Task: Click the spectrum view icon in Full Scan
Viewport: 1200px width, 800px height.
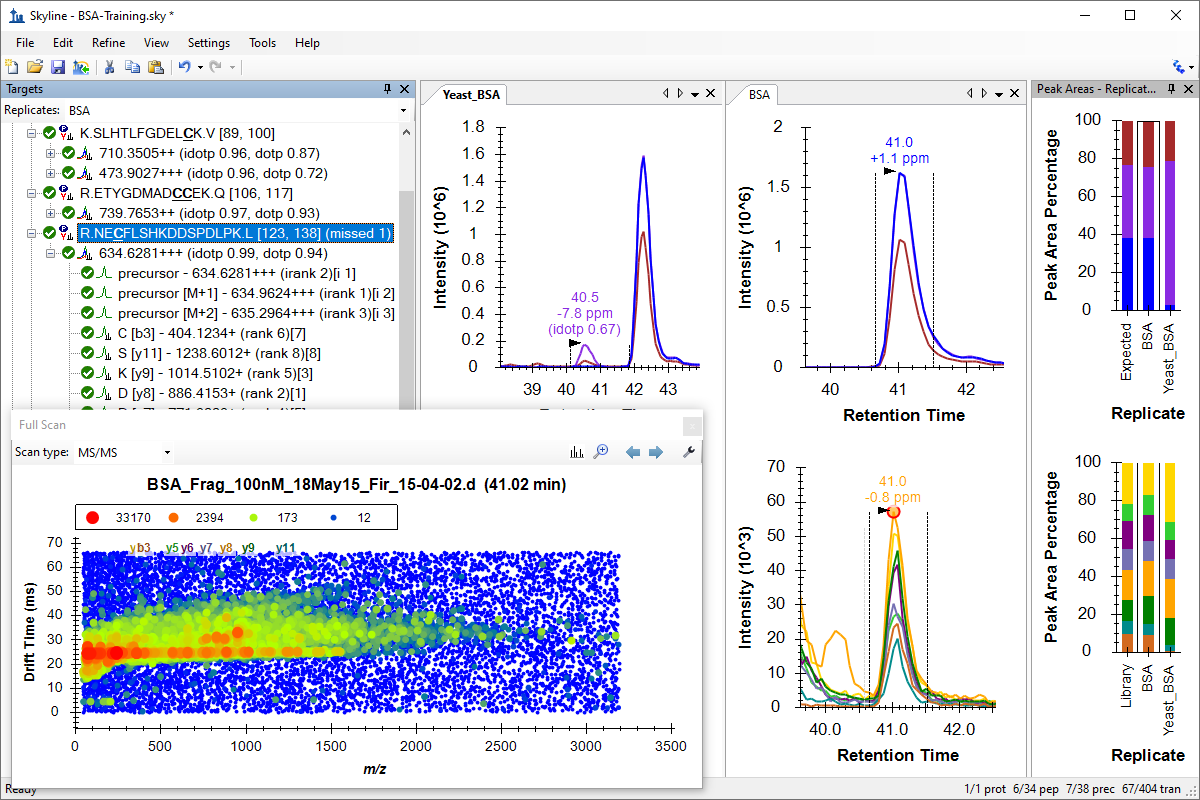Action: coord(576,452)
